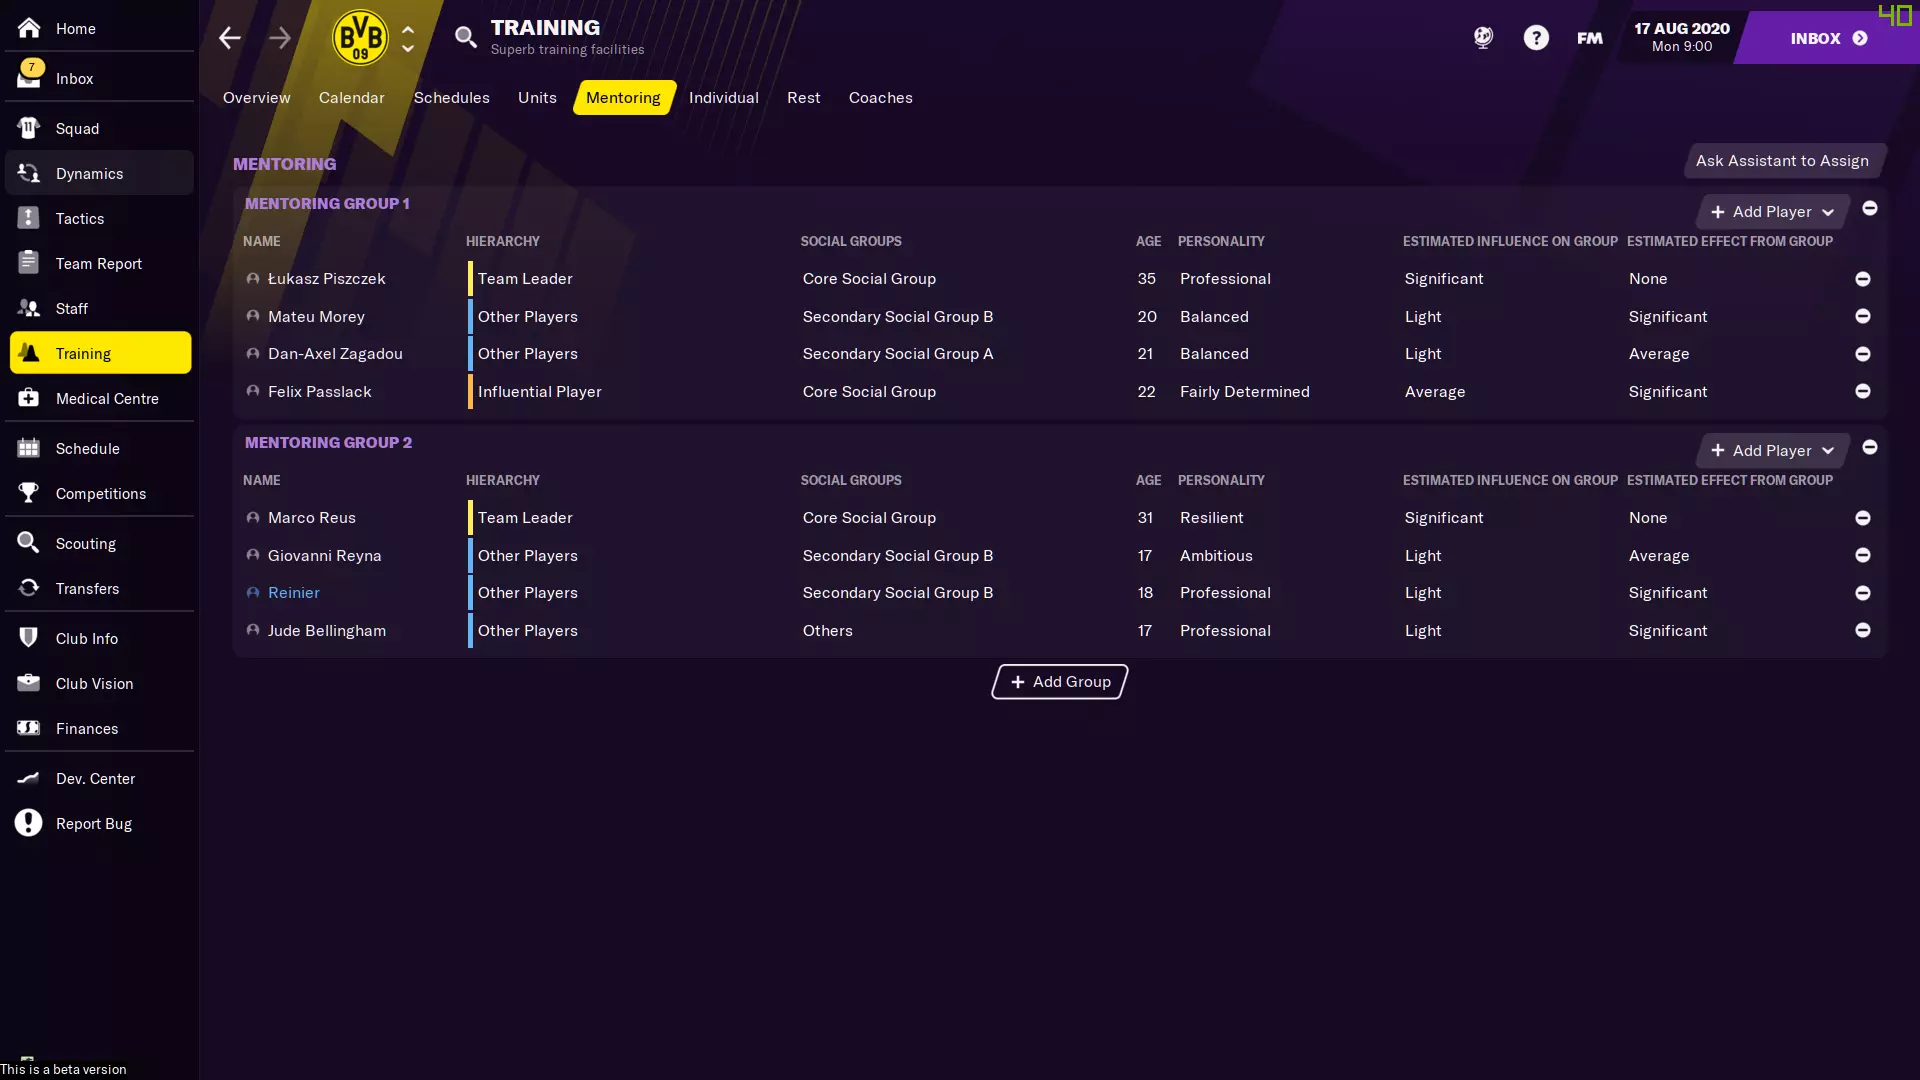Sort Group 1 by Age column
This screenshot has width=1920, height=1080.
tap(1147, 241)
